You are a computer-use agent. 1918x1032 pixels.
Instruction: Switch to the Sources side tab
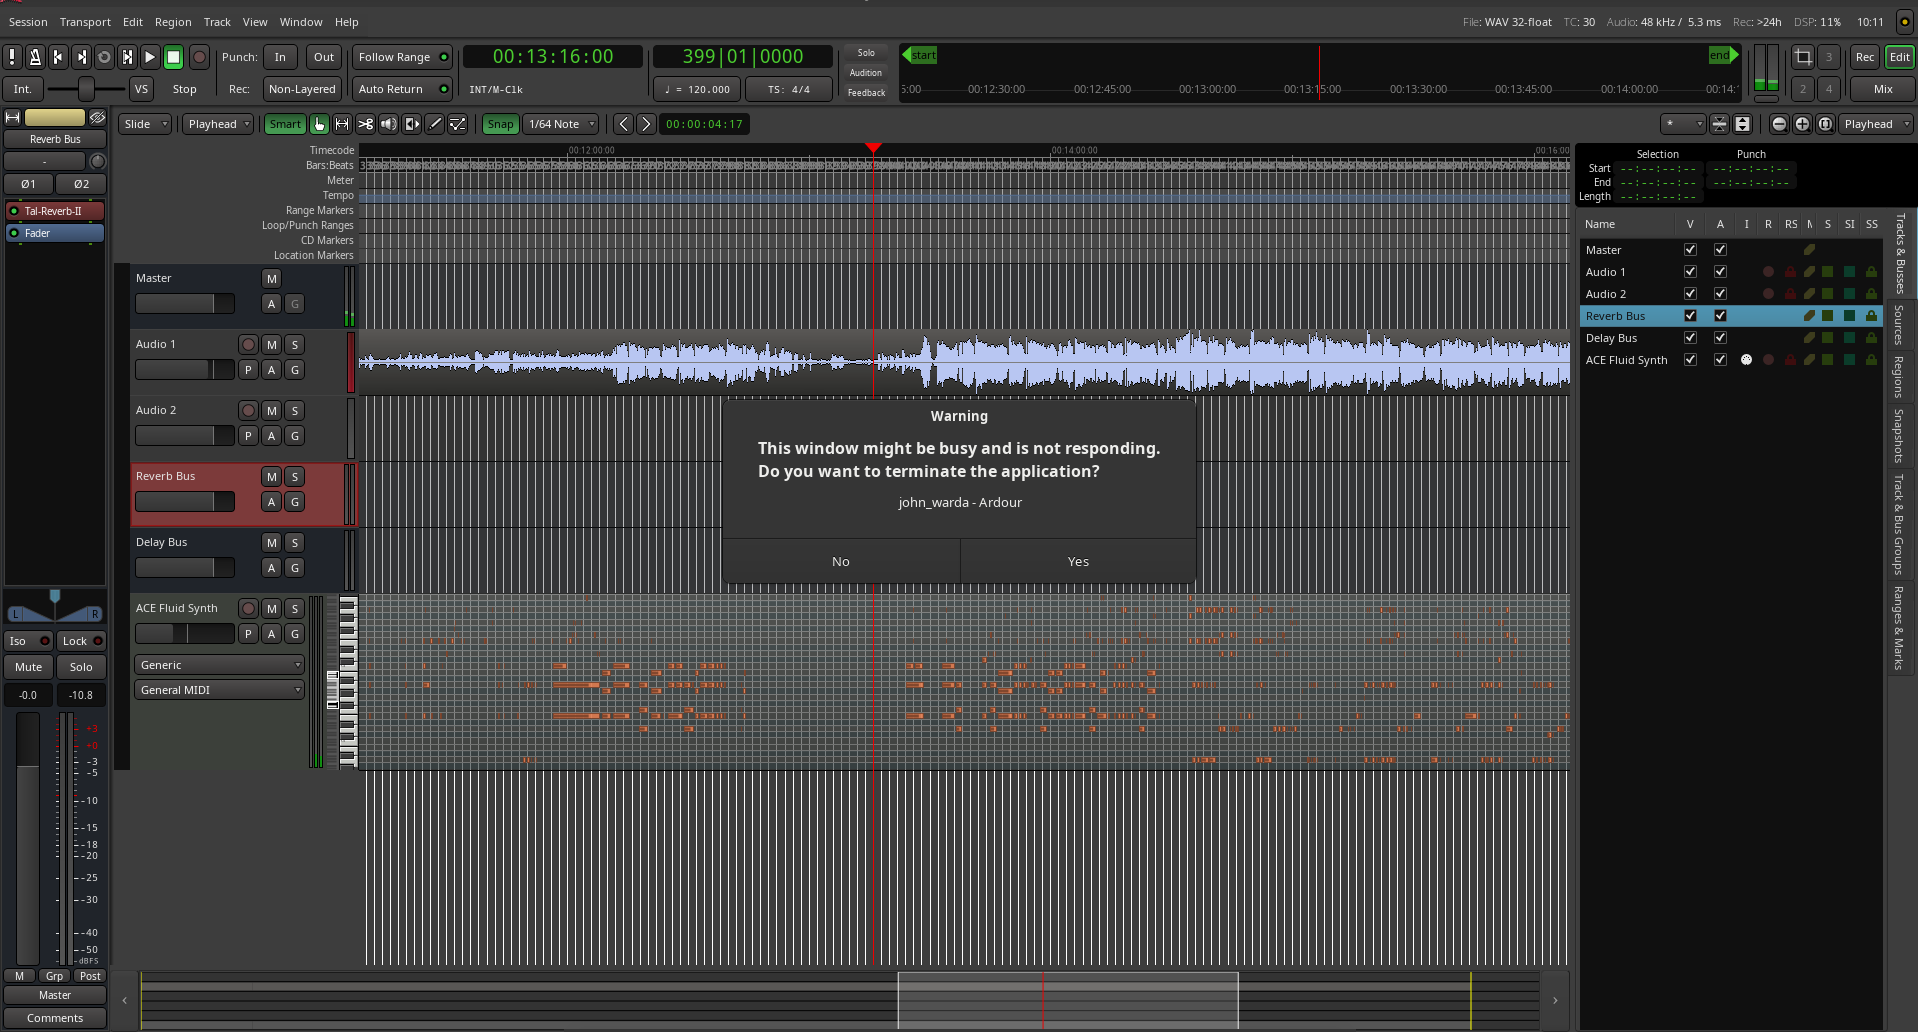point(1898,325)
